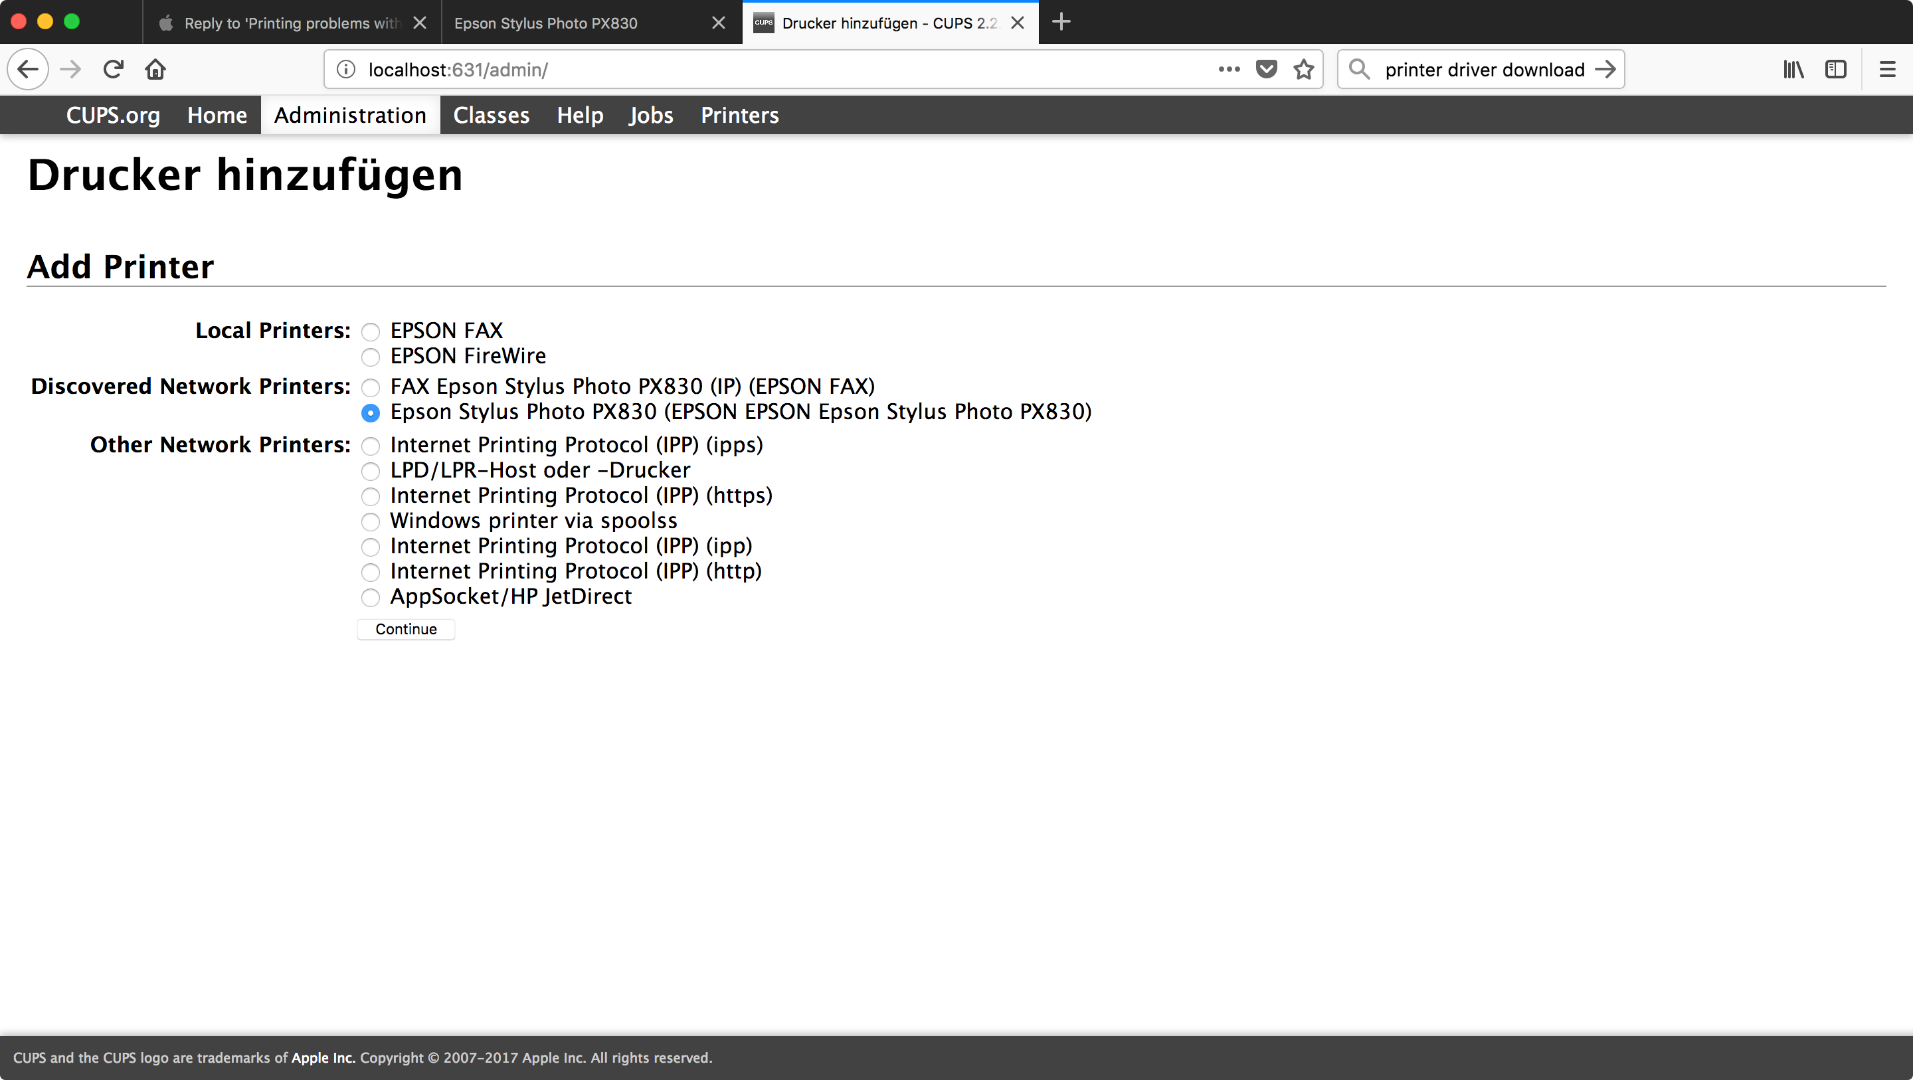Click the 'Local Printers:' label
The width and height of the screenshot is (1913, 1080).
(x=273, y=331)
